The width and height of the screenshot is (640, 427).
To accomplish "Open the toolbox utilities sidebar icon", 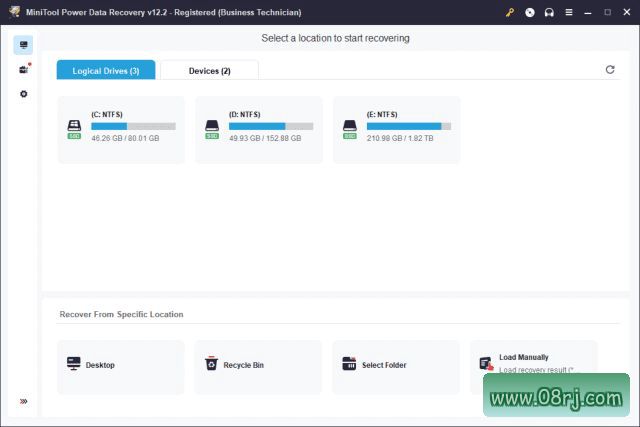I will coord(24,69).
